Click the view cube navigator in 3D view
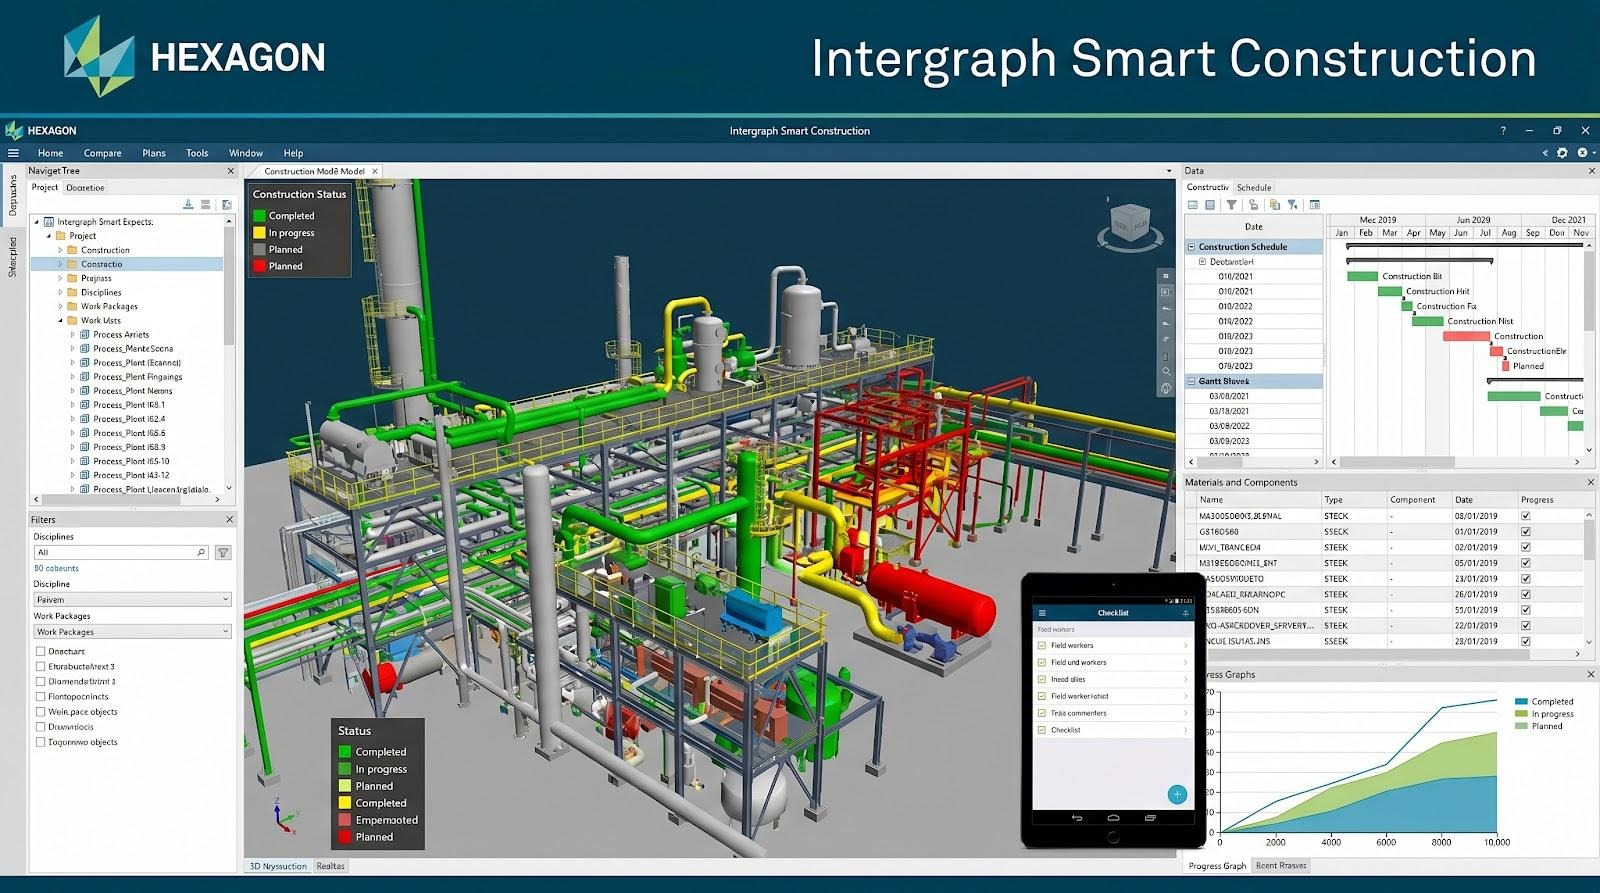 point(1130,227)
